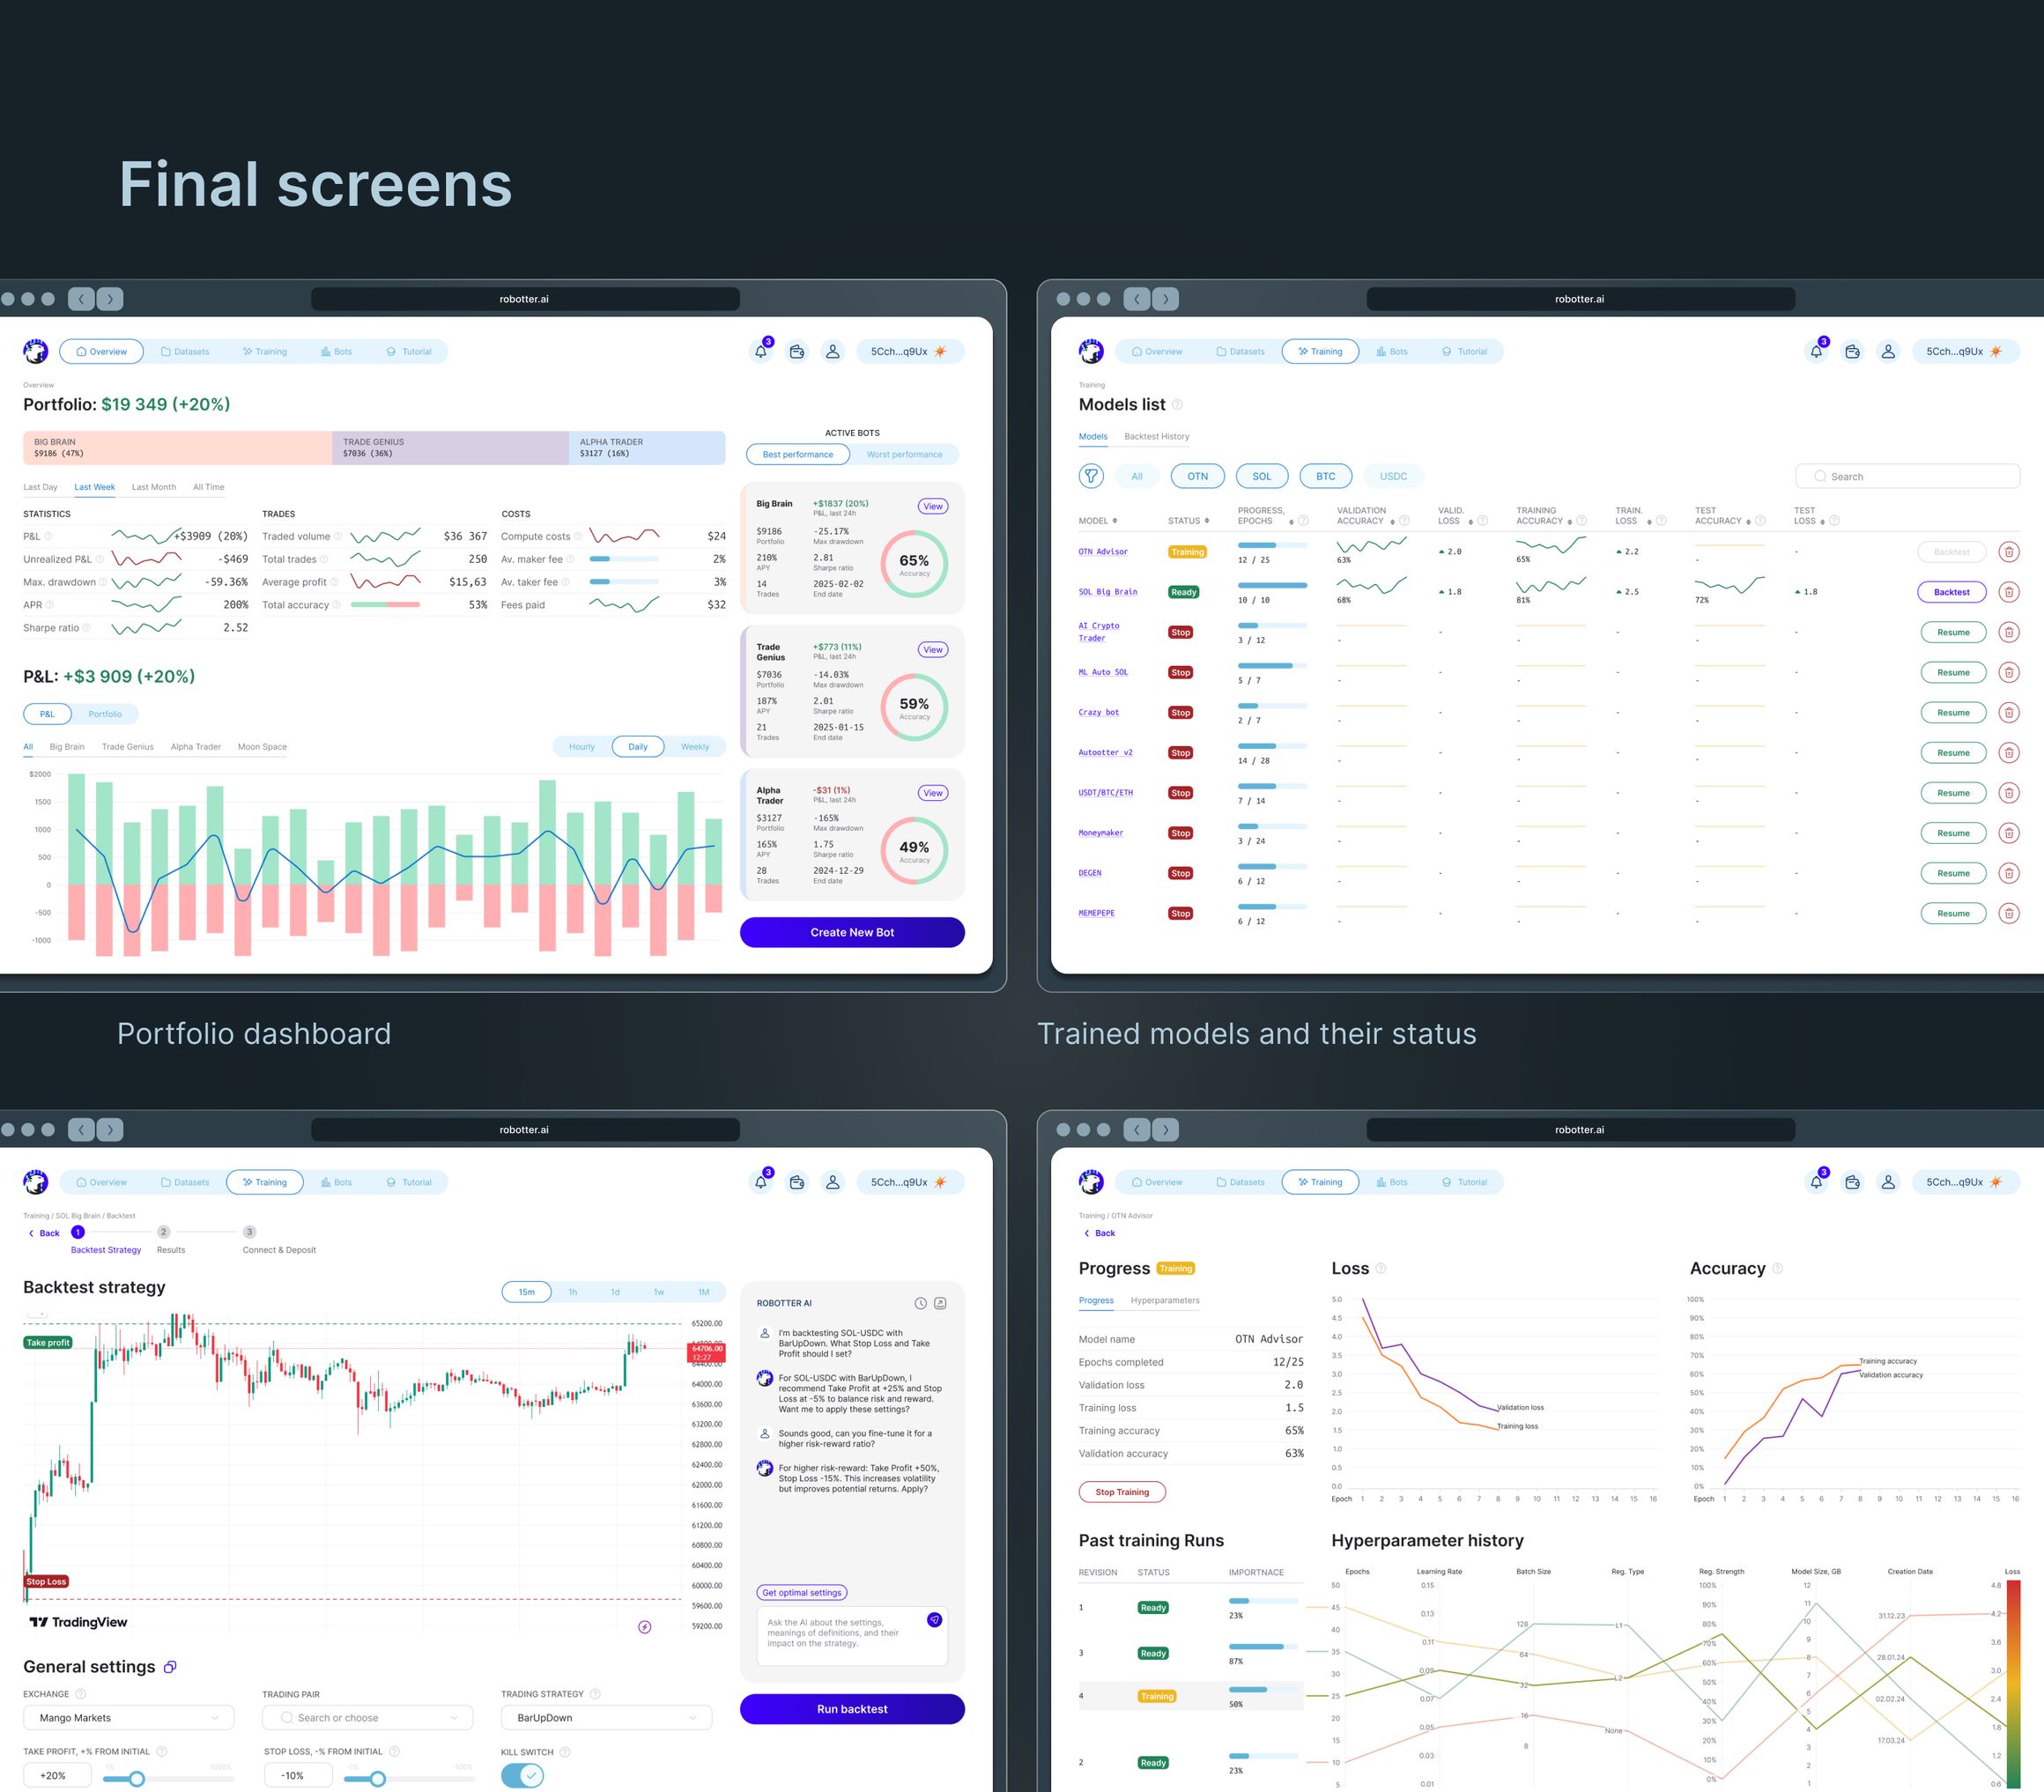Open Datasets nav tab in Portfolio dashboard window
The height and width of the screenshot is (1792, 2044).
185,351
